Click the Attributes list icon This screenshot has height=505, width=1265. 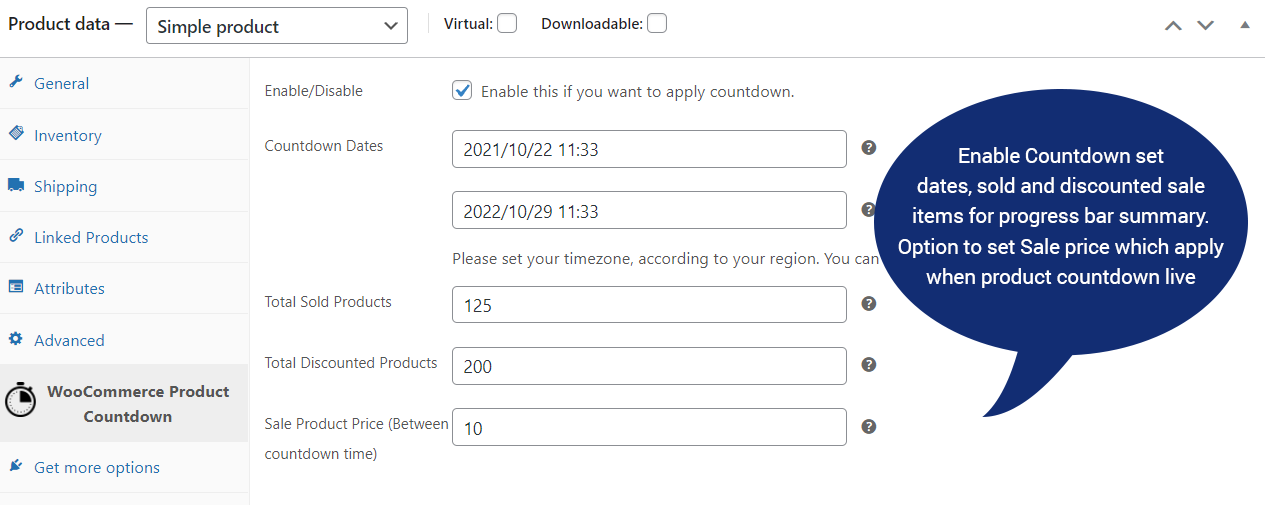pyautogui.click(x=16, y=288)
